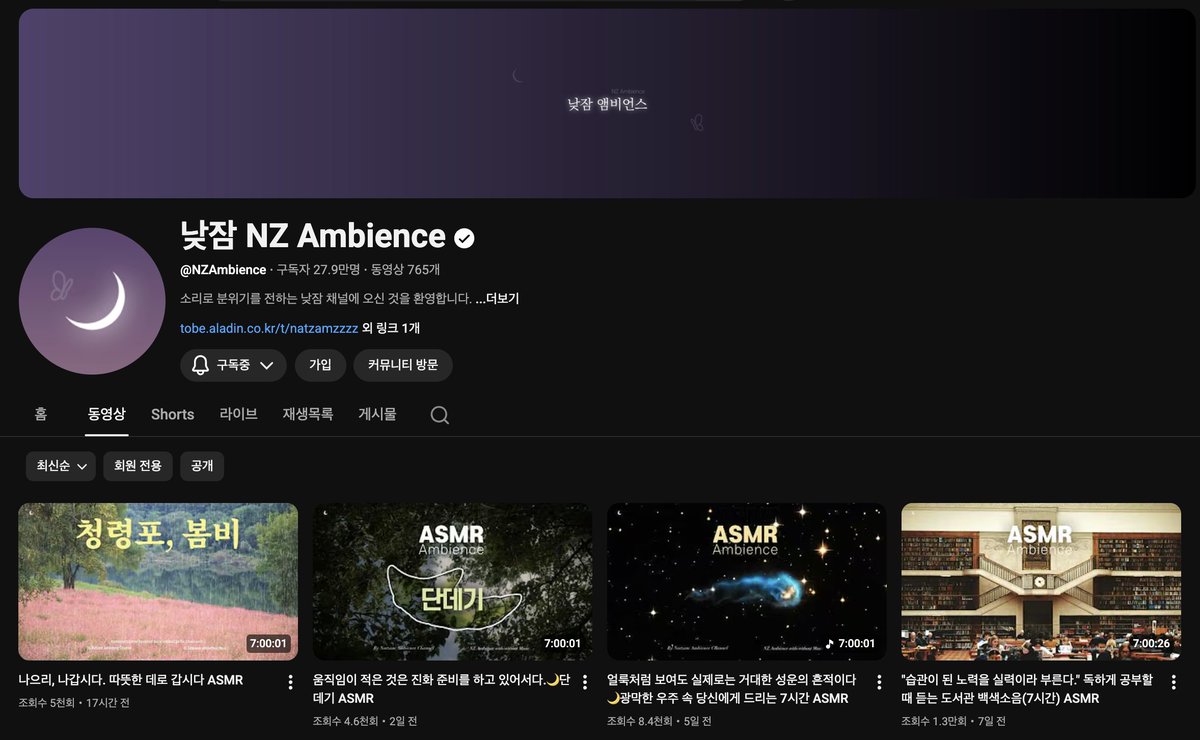Click the @NZAmbience channel handle

pyautogui.click(x=223, y=270)
